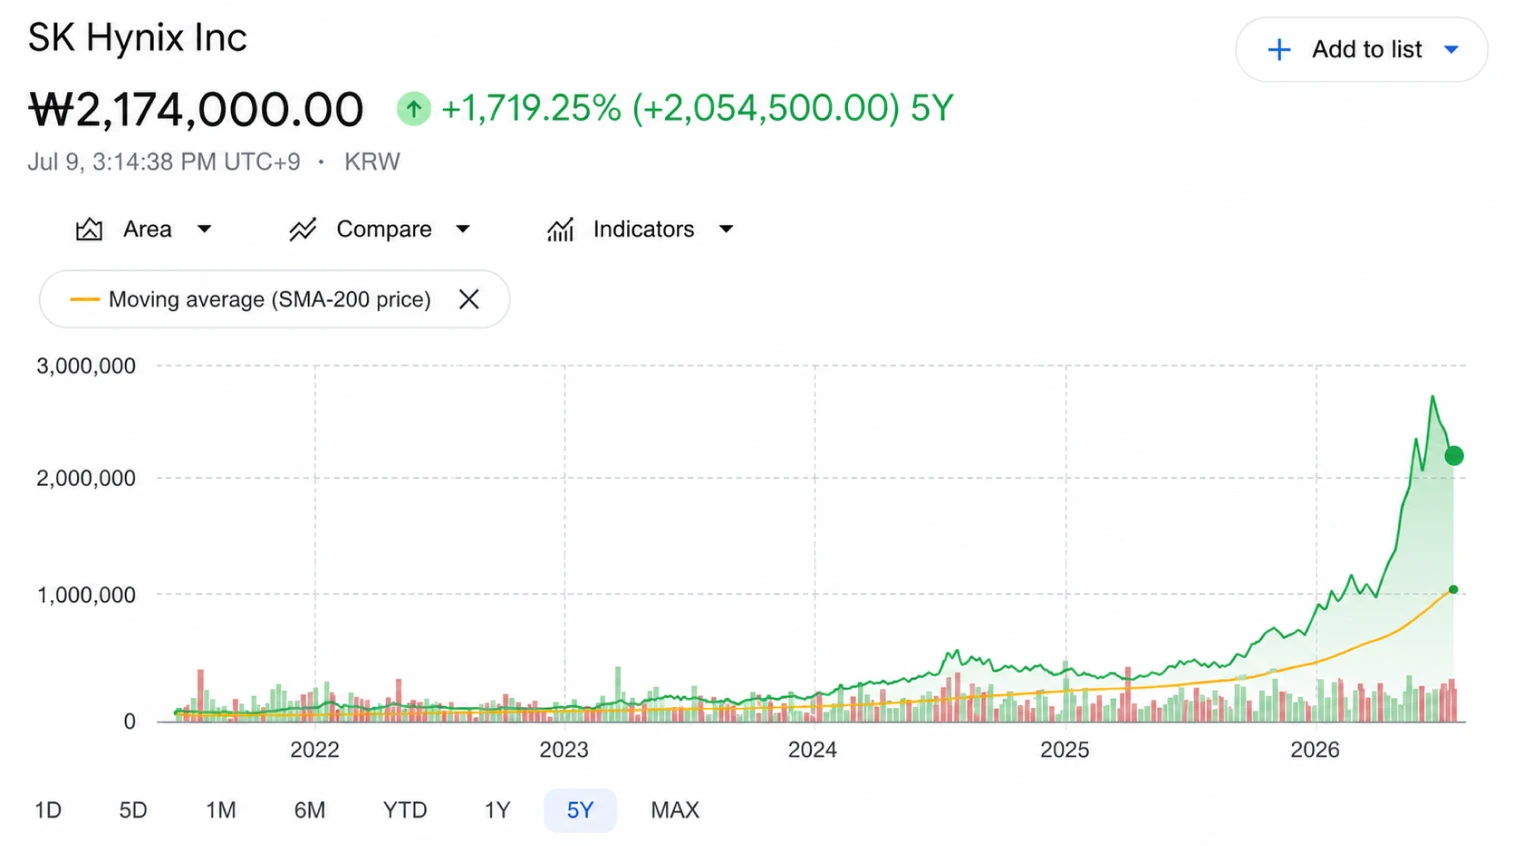Click the SMA-200 line end dot
The image size is (1514, 846).
tap(1453, 590)
